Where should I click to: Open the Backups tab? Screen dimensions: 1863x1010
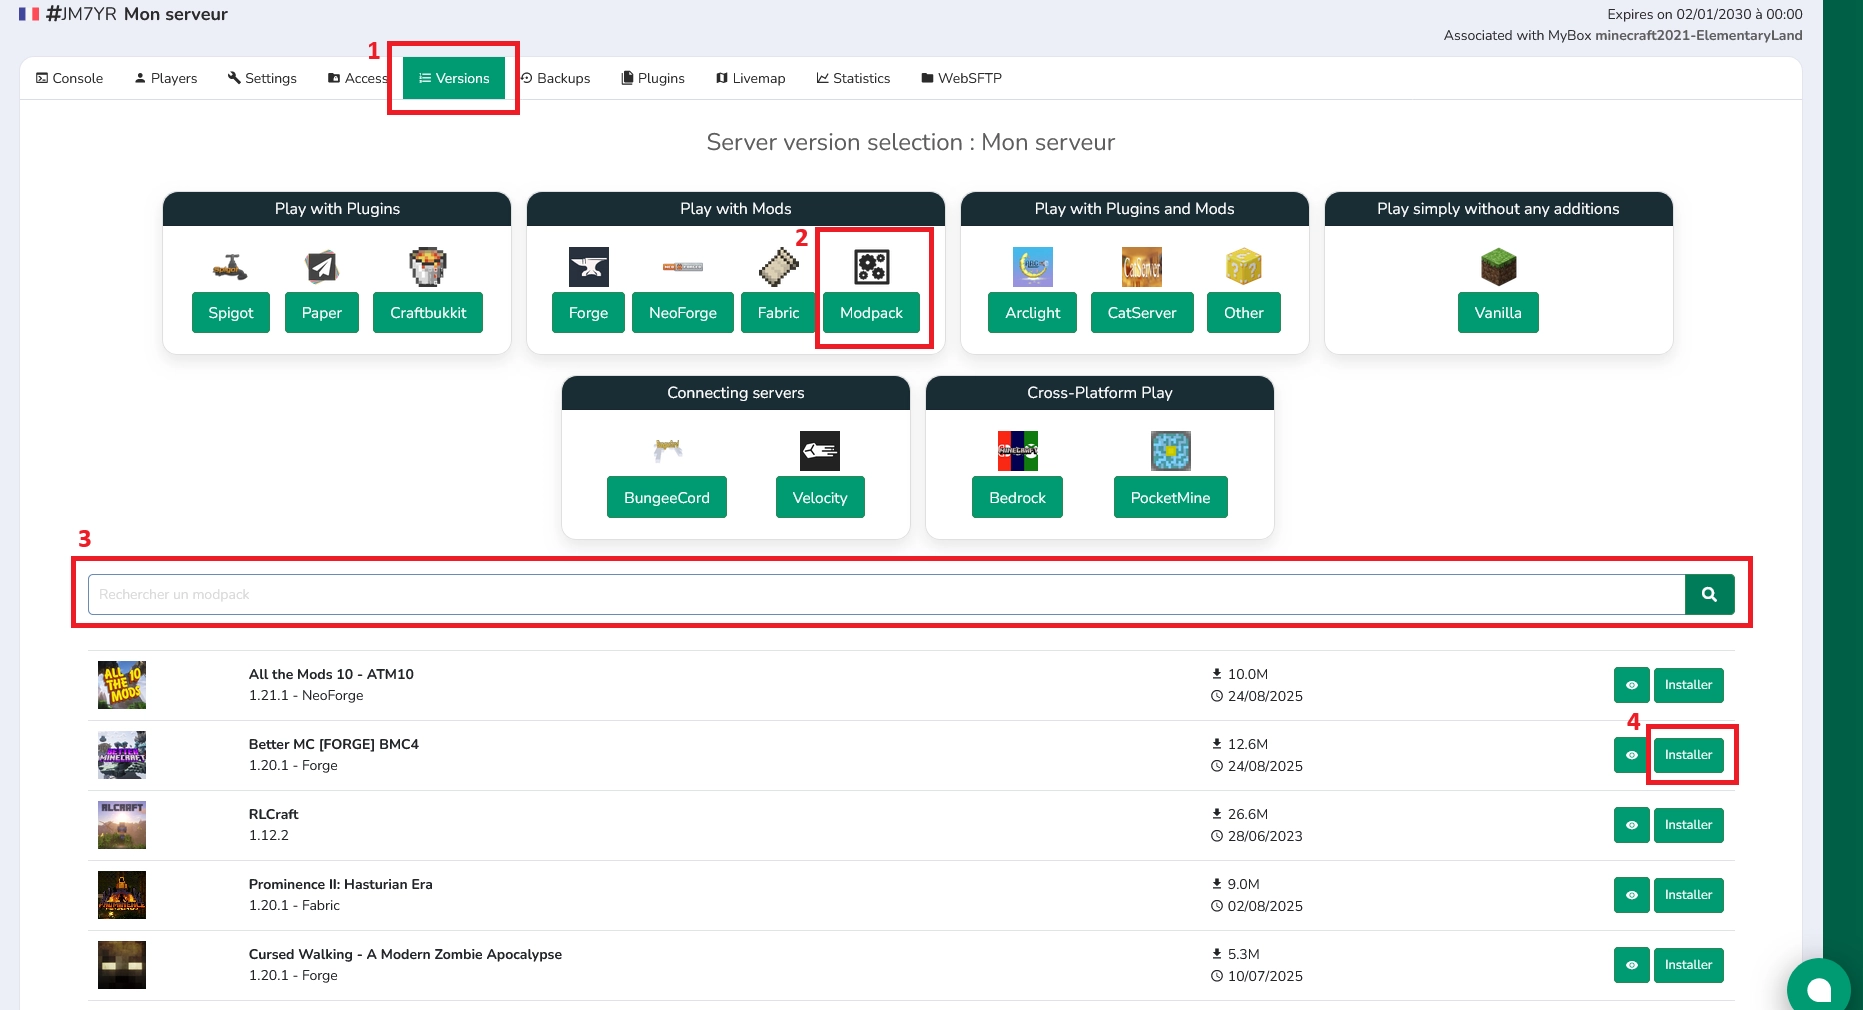point(556,78)
